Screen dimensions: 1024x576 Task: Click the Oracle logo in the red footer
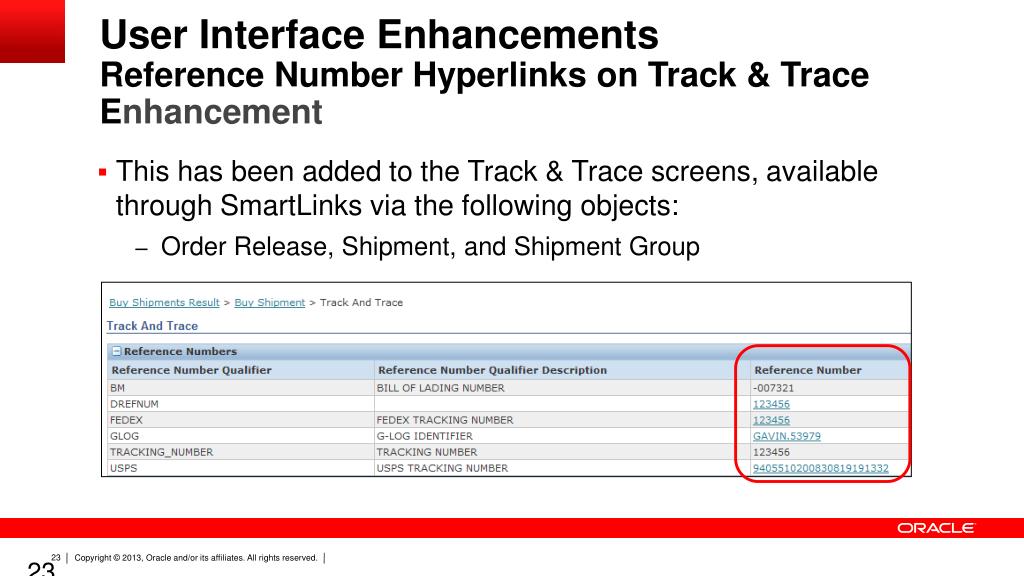[x=936, y=528]
